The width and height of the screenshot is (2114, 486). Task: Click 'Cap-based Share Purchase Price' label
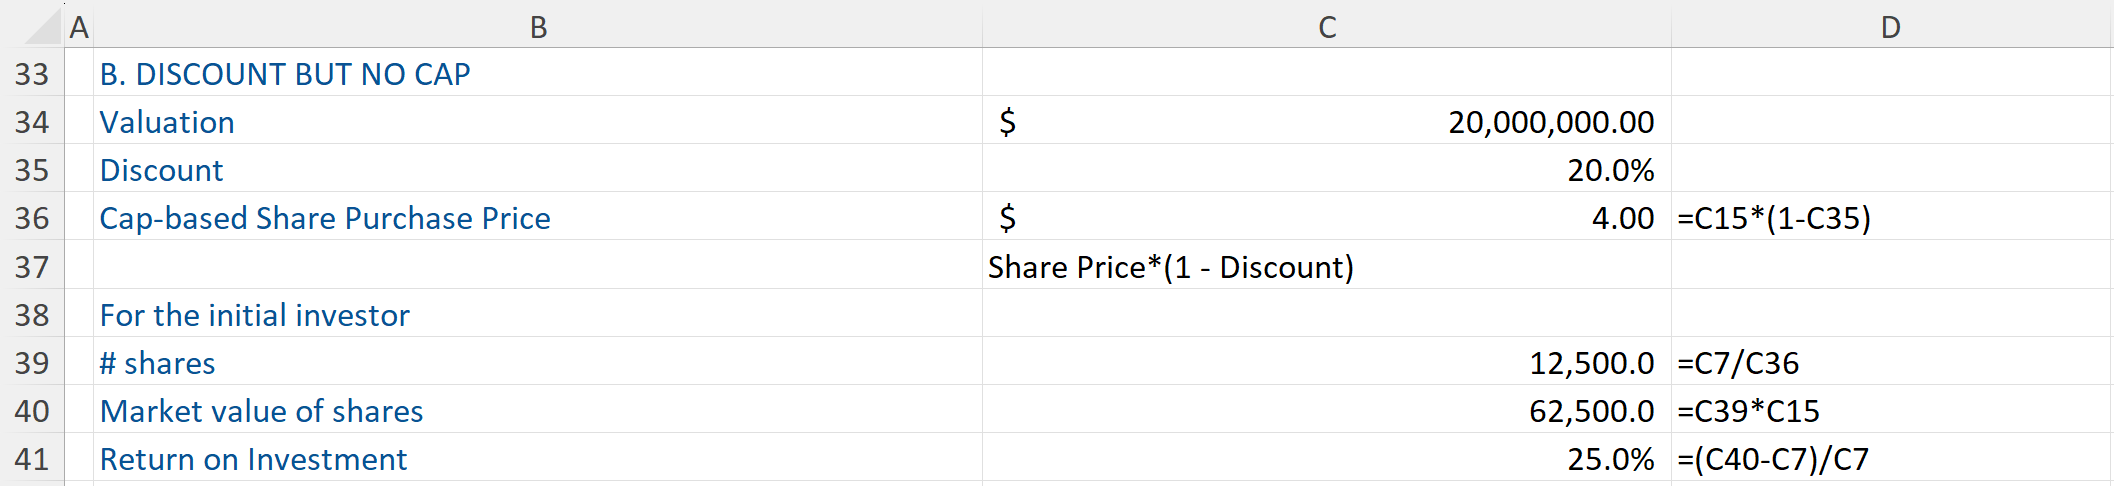pyautogui.click(x=325, y=218)
